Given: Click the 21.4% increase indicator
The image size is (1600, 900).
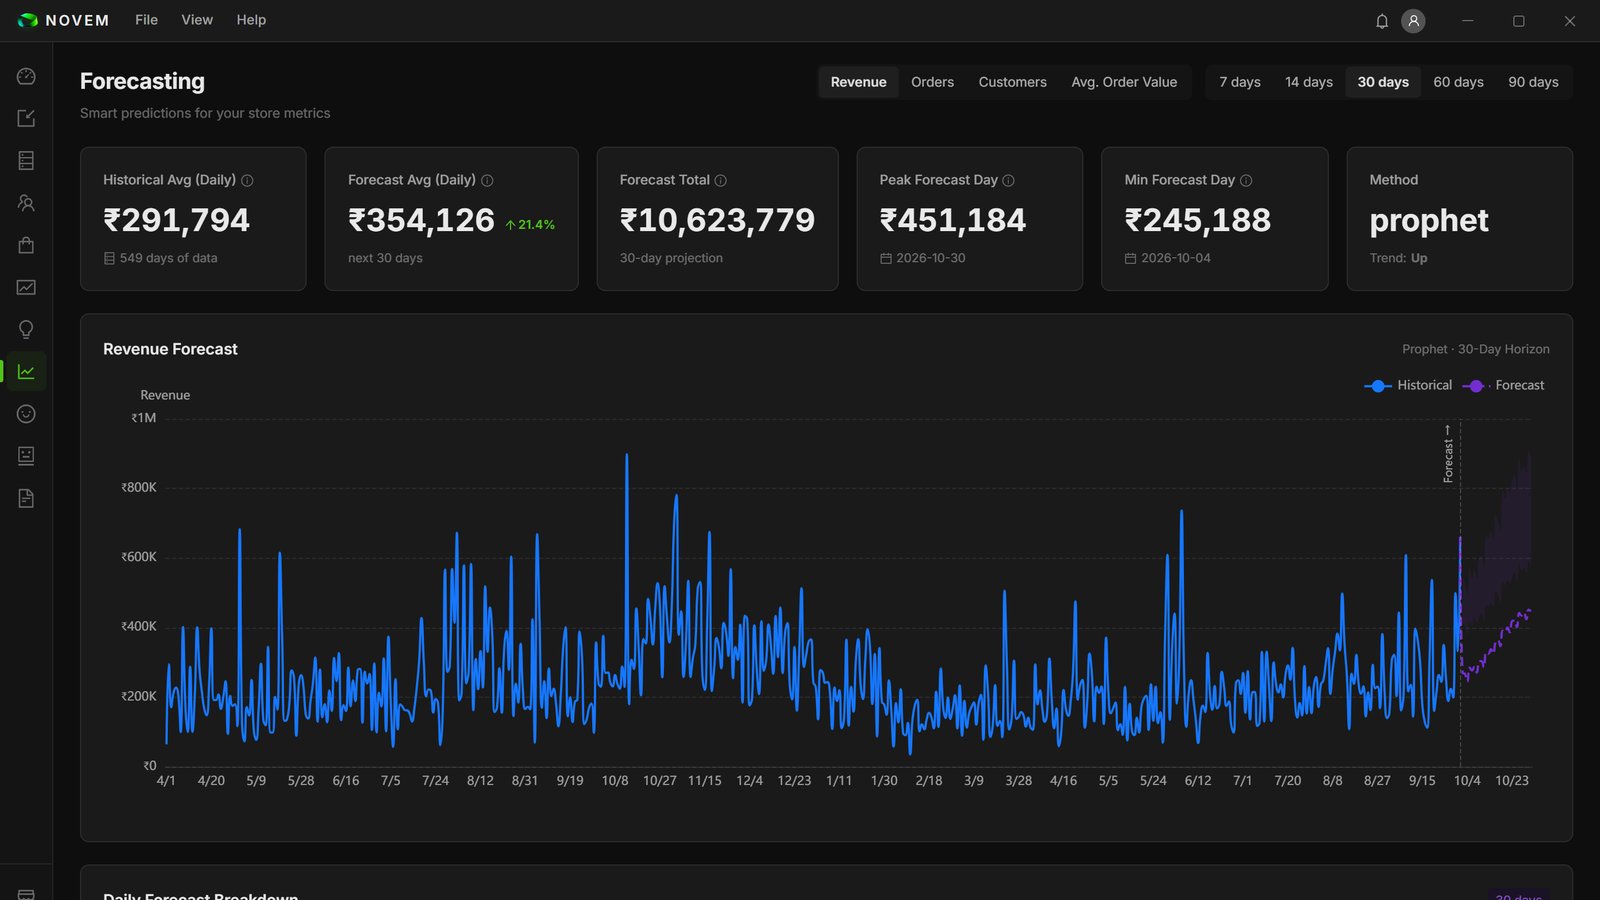Looking at the screenshot, I should click(530, 225).
